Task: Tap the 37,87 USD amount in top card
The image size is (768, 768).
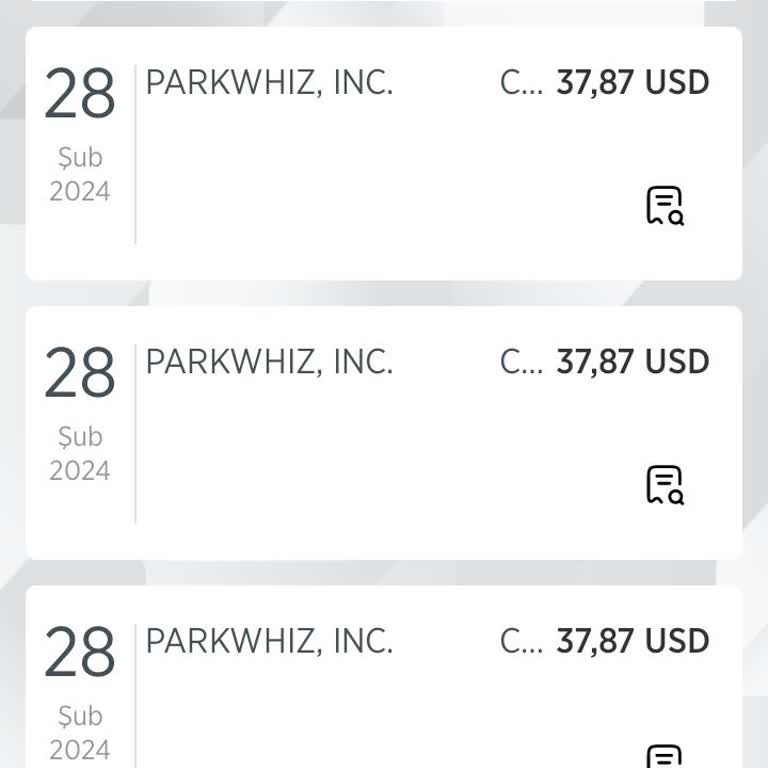Action: point(632,83)
